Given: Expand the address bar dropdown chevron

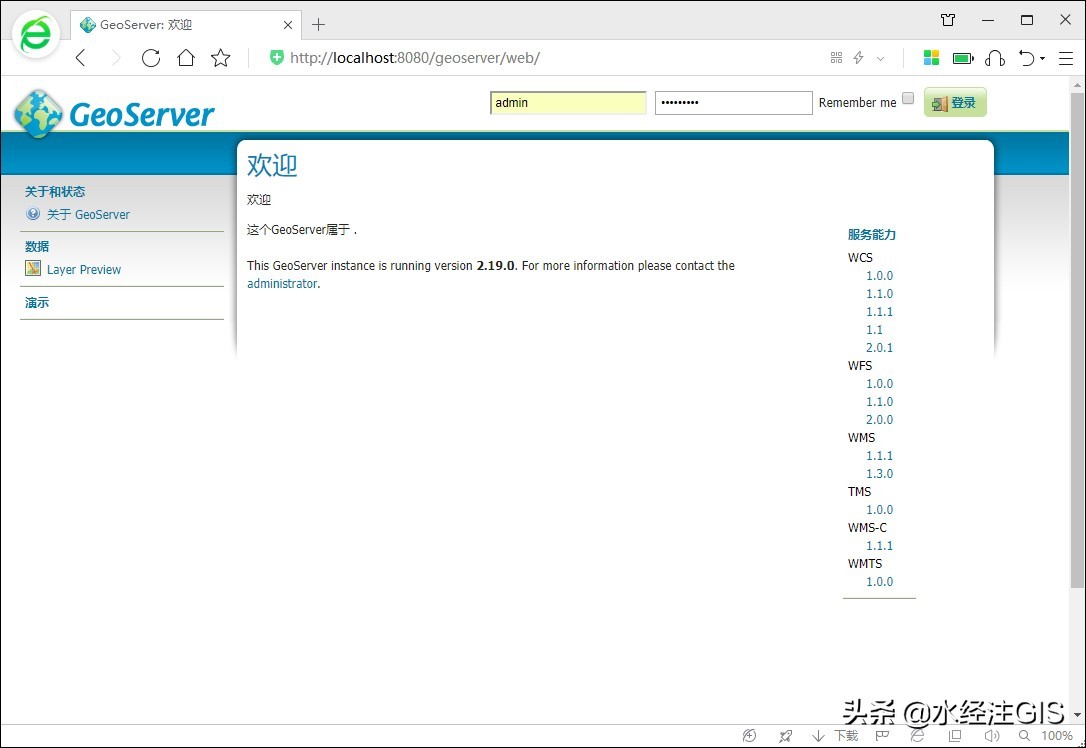Looking at the screenshot, I should 880,59.
